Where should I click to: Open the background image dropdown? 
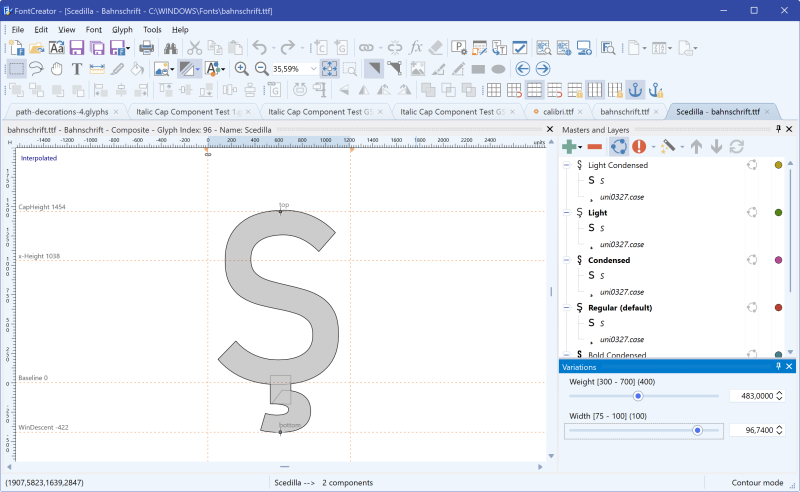point(172,68)
